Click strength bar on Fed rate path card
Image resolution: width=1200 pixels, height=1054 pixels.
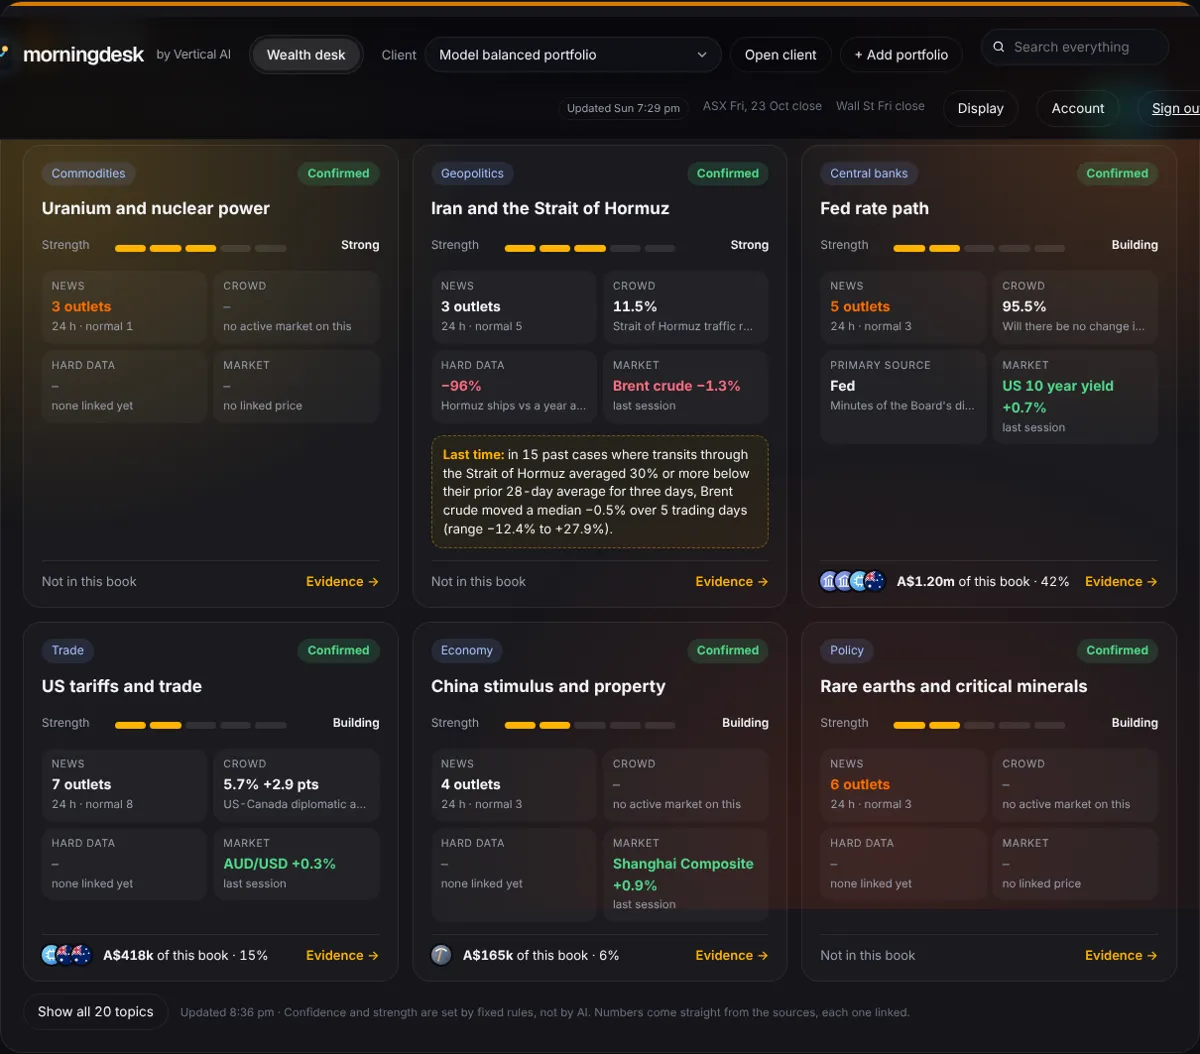[979, 248]
